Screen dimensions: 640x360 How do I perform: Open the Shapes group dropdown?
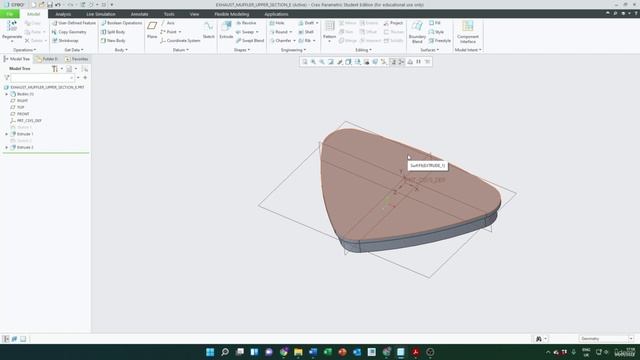point(242,50)
